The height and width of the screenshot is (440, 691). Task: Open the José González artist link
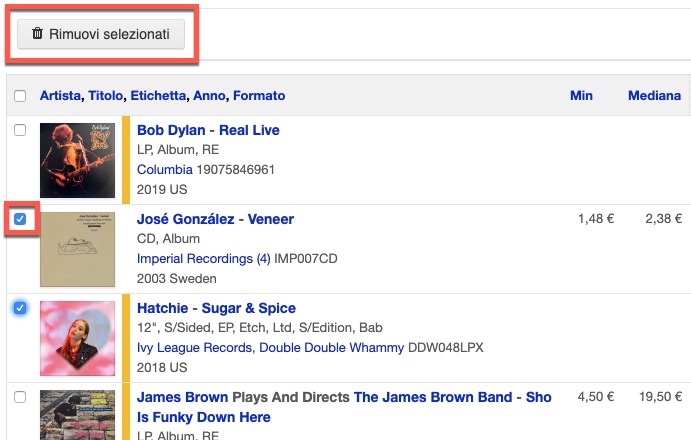[185, 219]
